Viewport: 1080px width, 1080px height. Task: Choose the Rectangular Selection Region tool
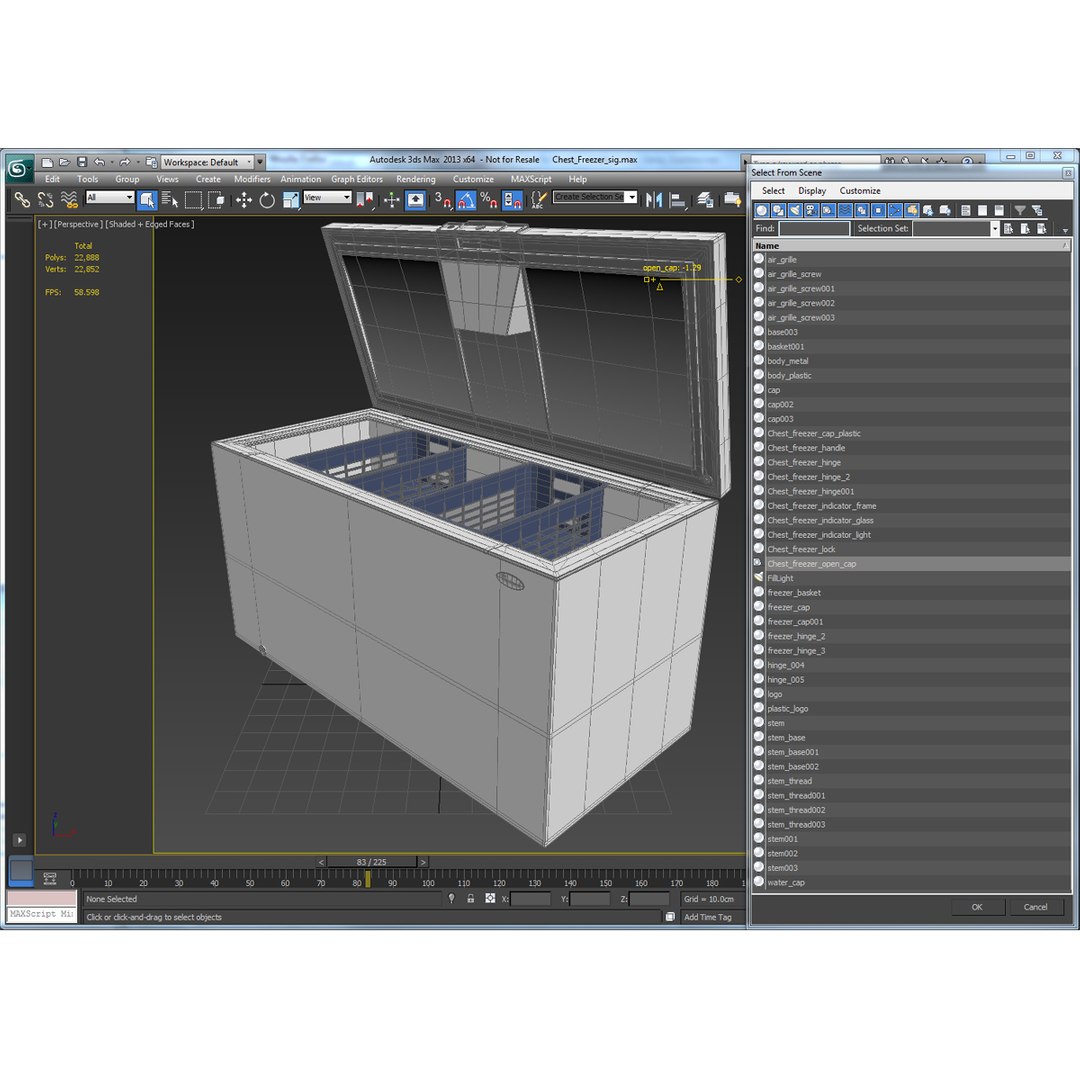click(193, 200)
